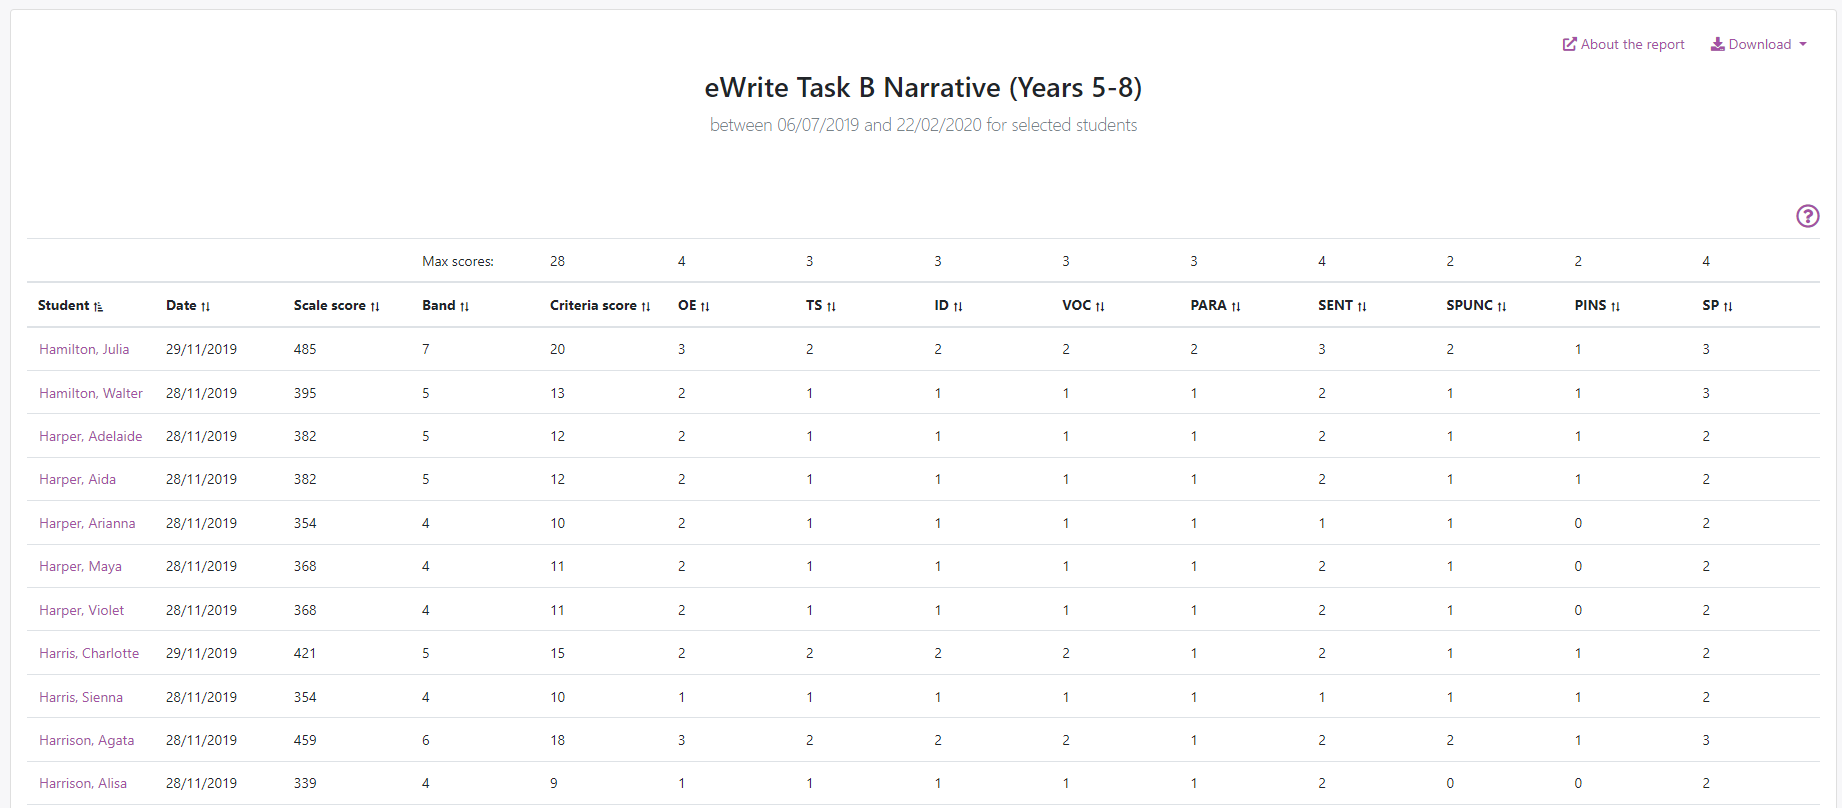1842x808 pixels.
Task: Click the PARA column header
Action: (1207, 306)
